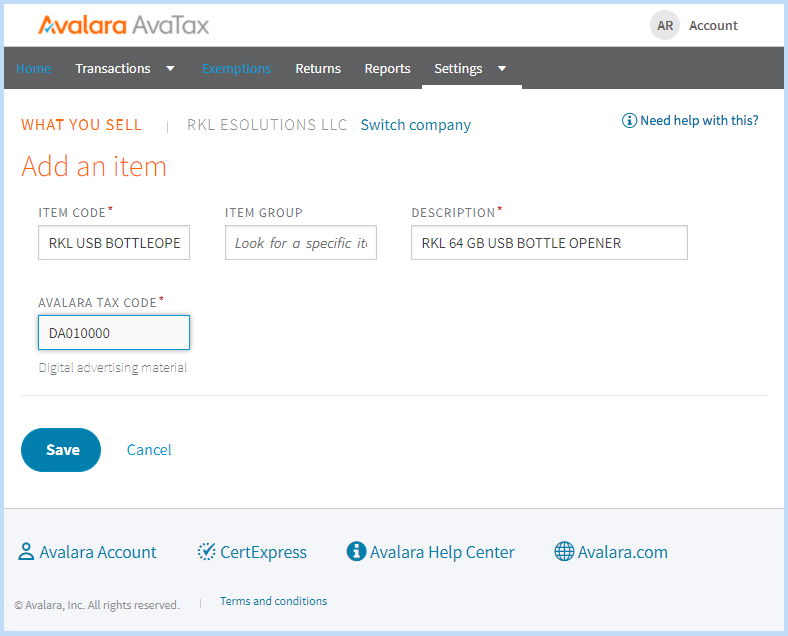
Task: Focus the Avalara Tax Code field
Action: point(114,333)
